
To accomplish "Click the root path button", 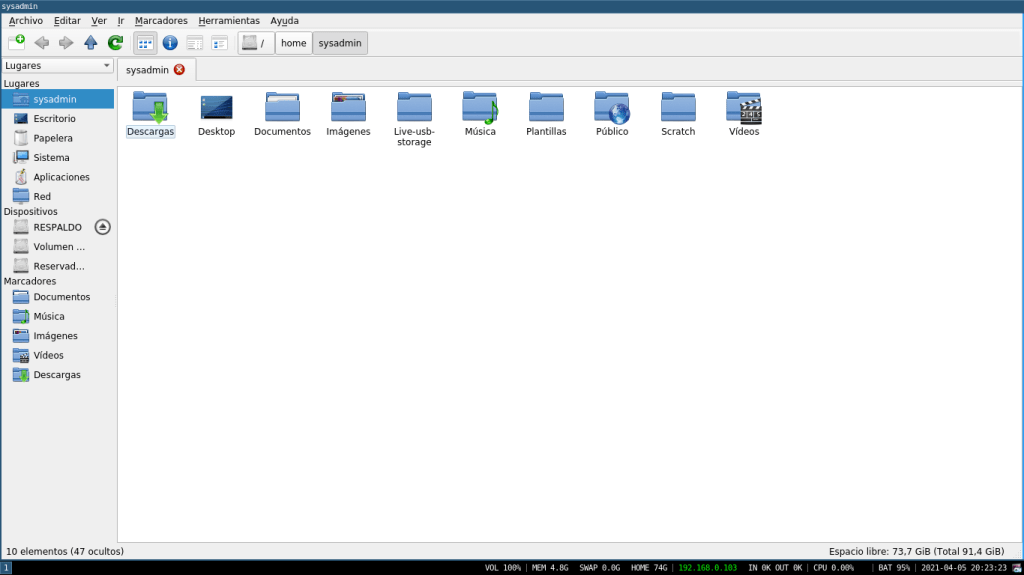I will click(256, 43).
